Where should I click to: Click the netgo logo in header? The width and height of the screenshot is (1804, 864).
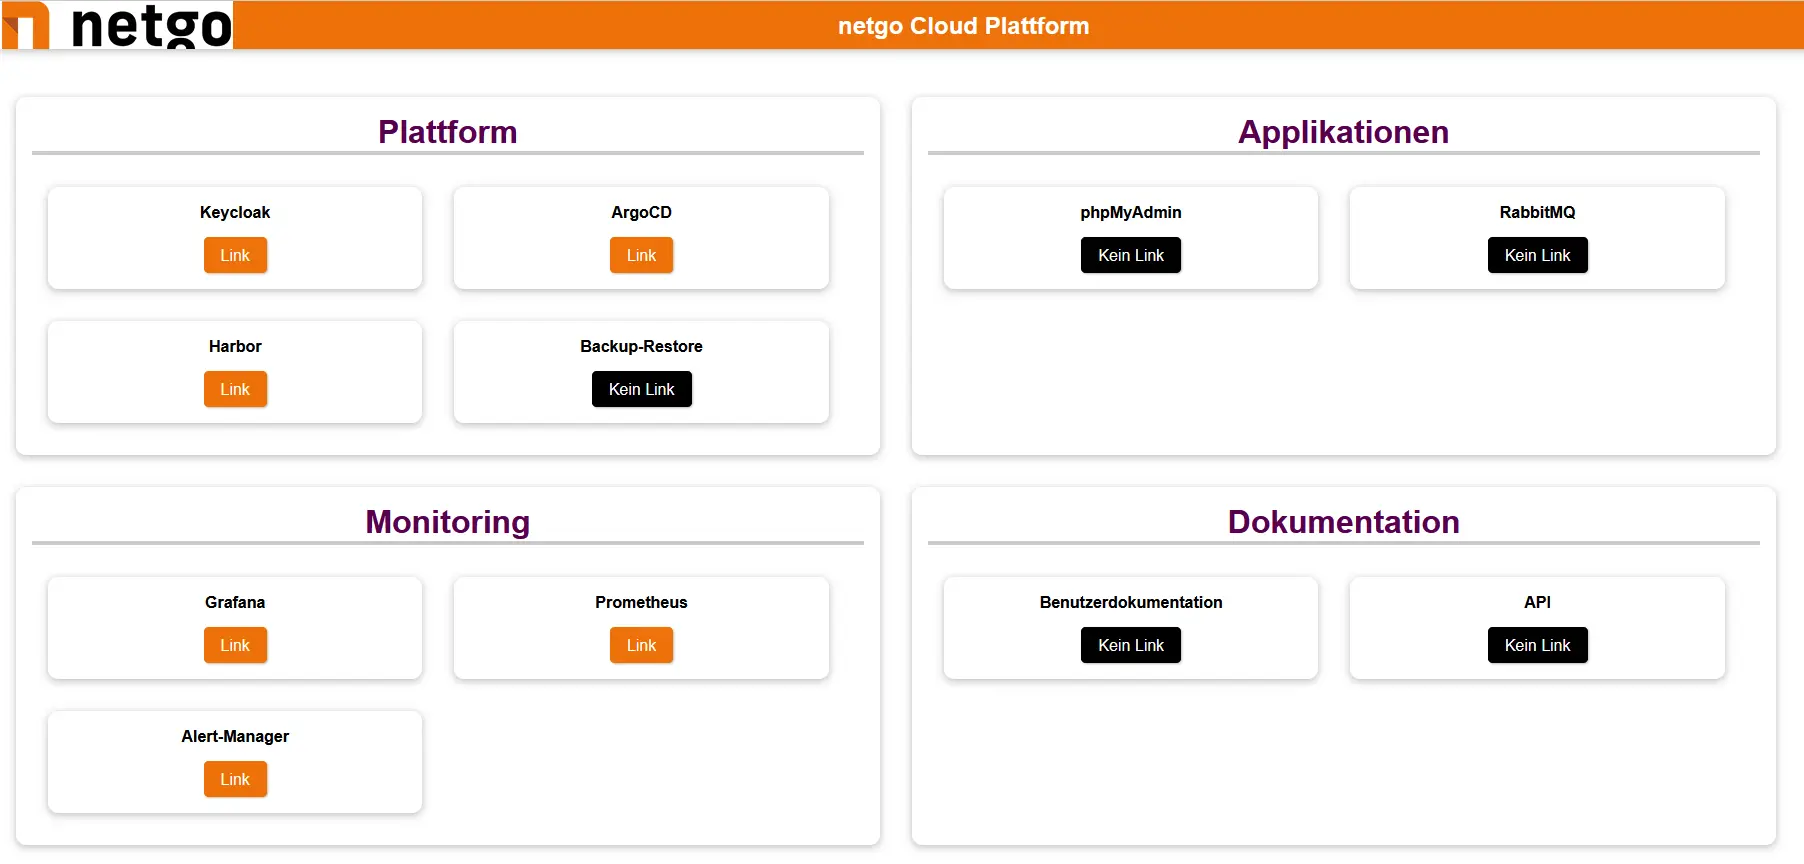[118, 25]
